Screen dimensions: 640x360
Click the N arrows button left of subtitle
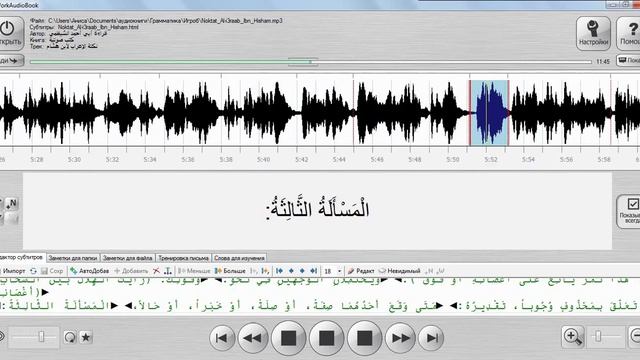(x=11, y=203)
